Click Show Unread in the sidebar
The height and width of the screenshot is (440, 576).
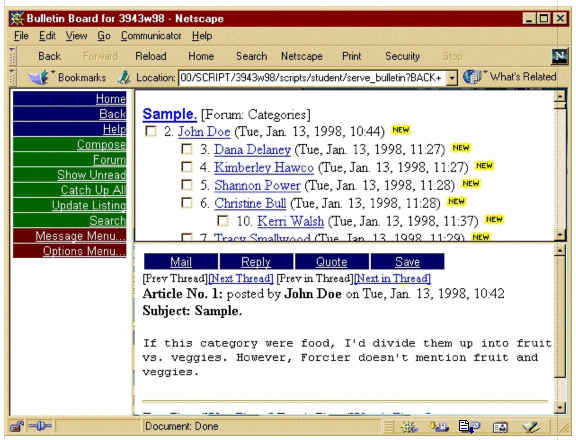click(69, 175)
